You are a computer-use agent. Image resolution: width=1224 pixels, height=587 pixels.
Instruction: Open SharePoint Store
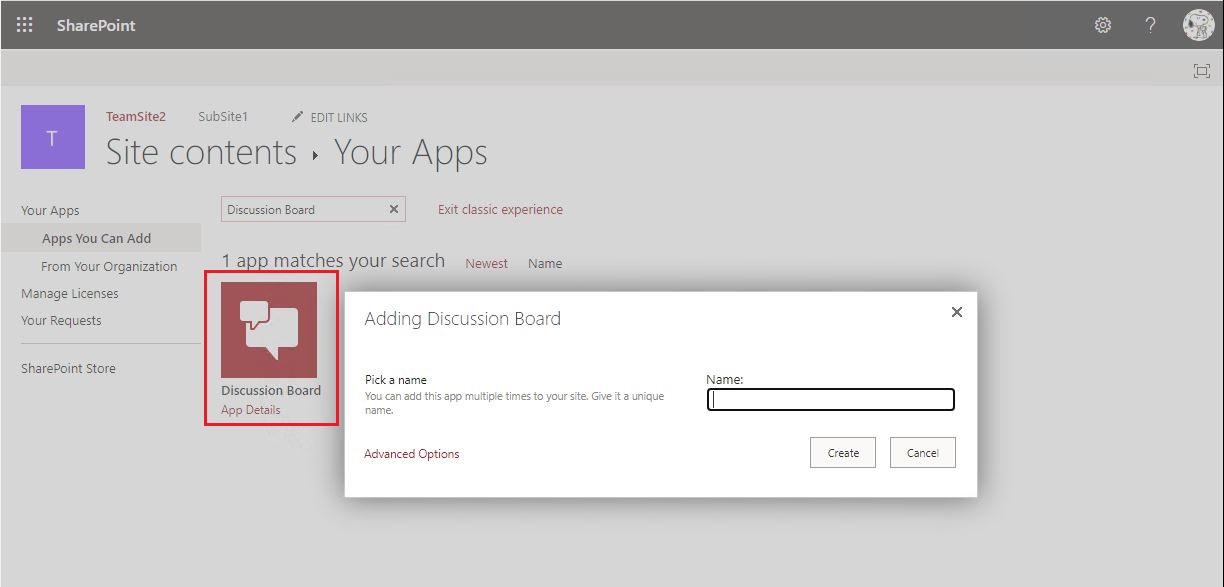pyautogui.click(x=68, y=368)
